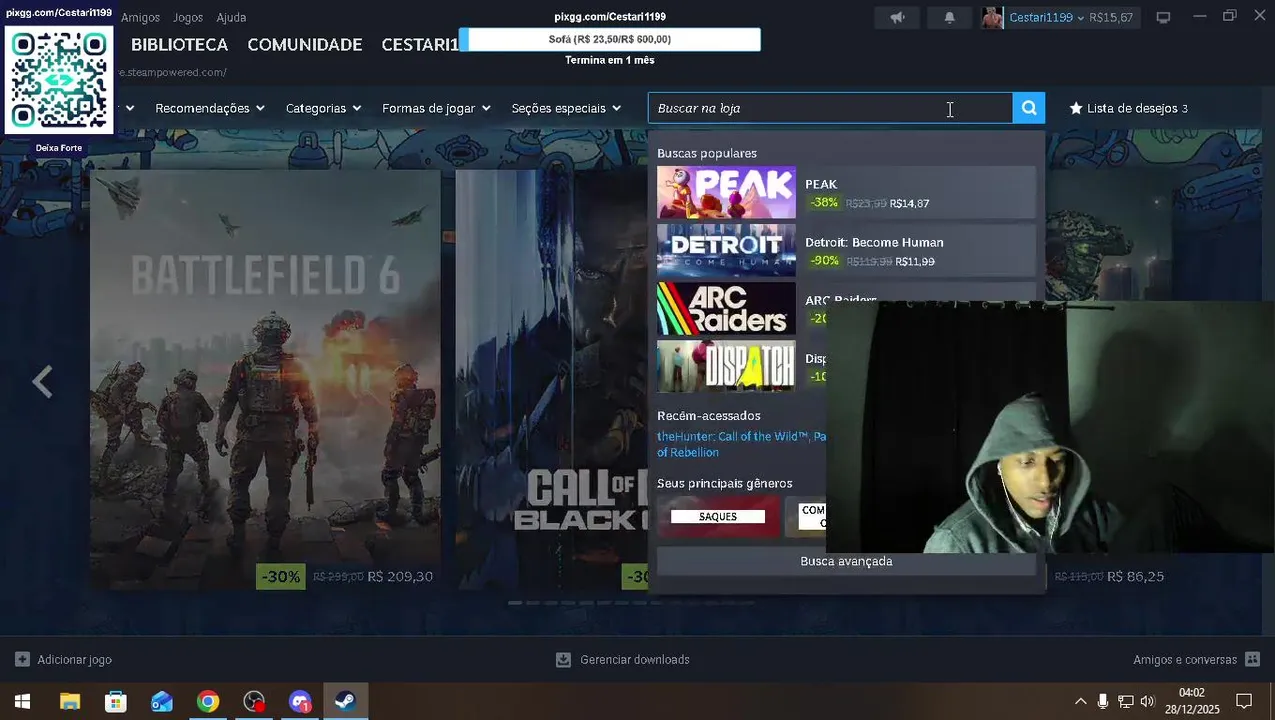Viewport: 1275px width, 720px height.
Task: Click the ARC Raiders thumbnail
Action: [x=726, y=308]
